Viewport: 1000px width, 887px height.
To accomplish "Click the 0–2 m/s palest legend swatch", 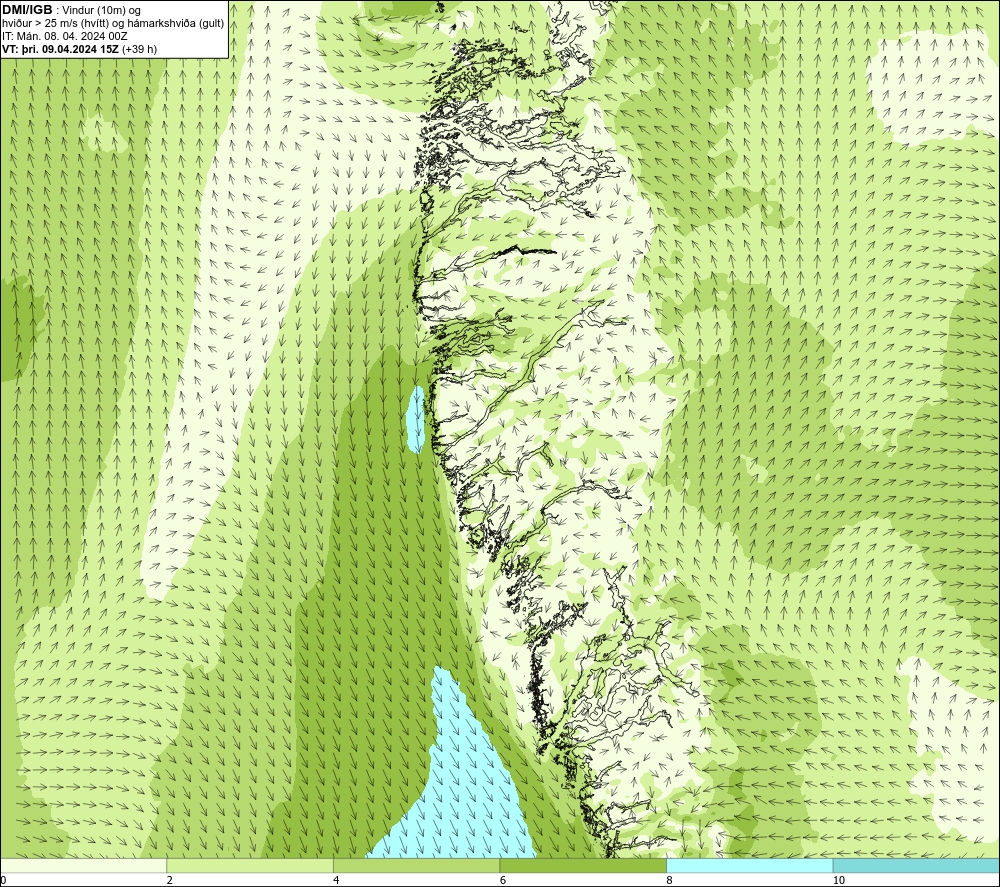I will 84,865.
